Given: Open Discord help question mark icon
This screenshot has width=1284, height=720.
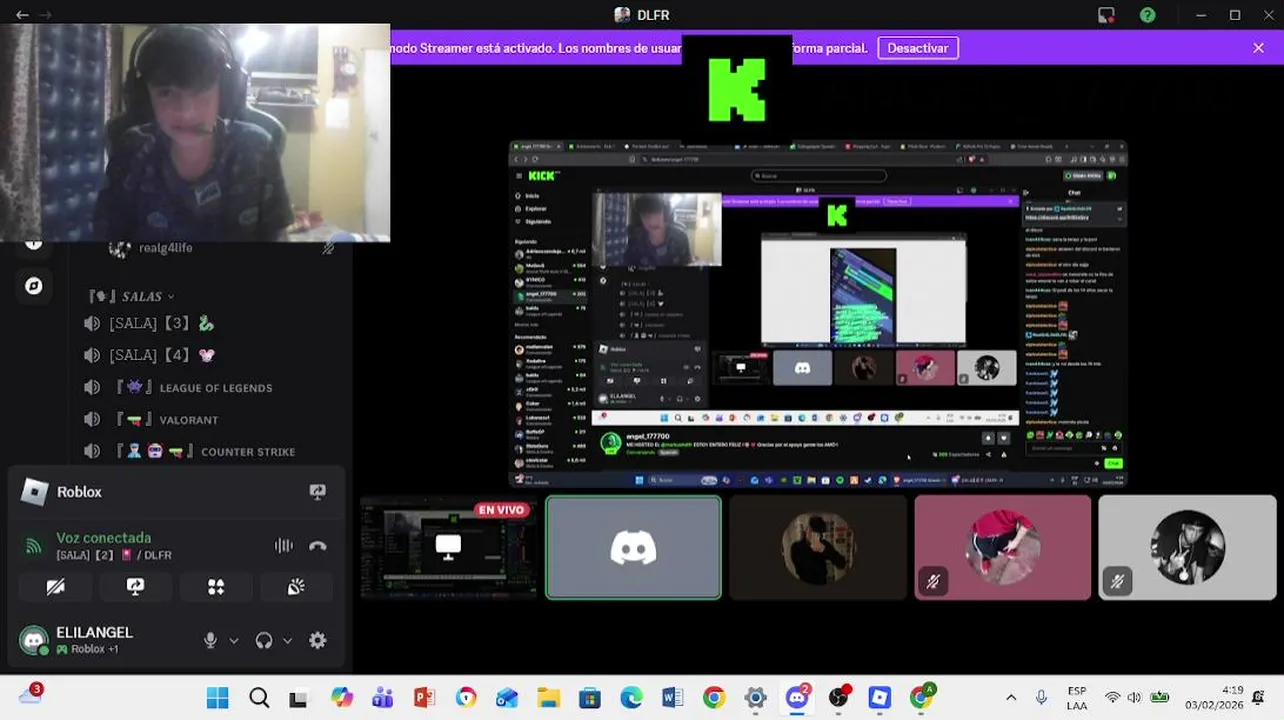Looking at the screenshot, I should pos(1147,15).
